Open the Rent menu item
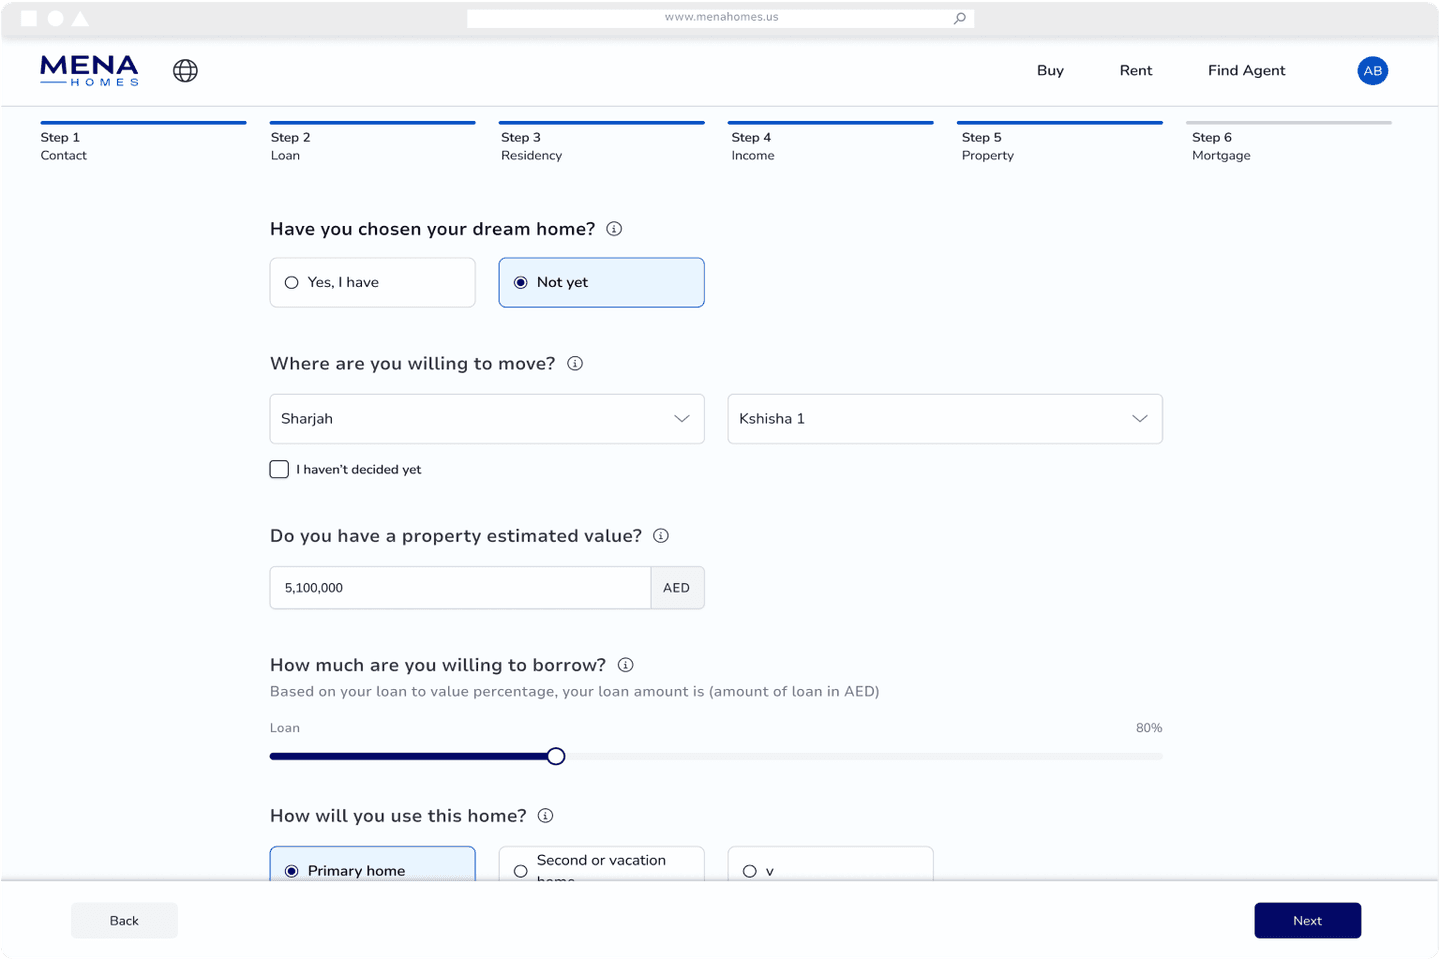The width and height of the screenshot is (1440, 960). [x=1135, y=71]
